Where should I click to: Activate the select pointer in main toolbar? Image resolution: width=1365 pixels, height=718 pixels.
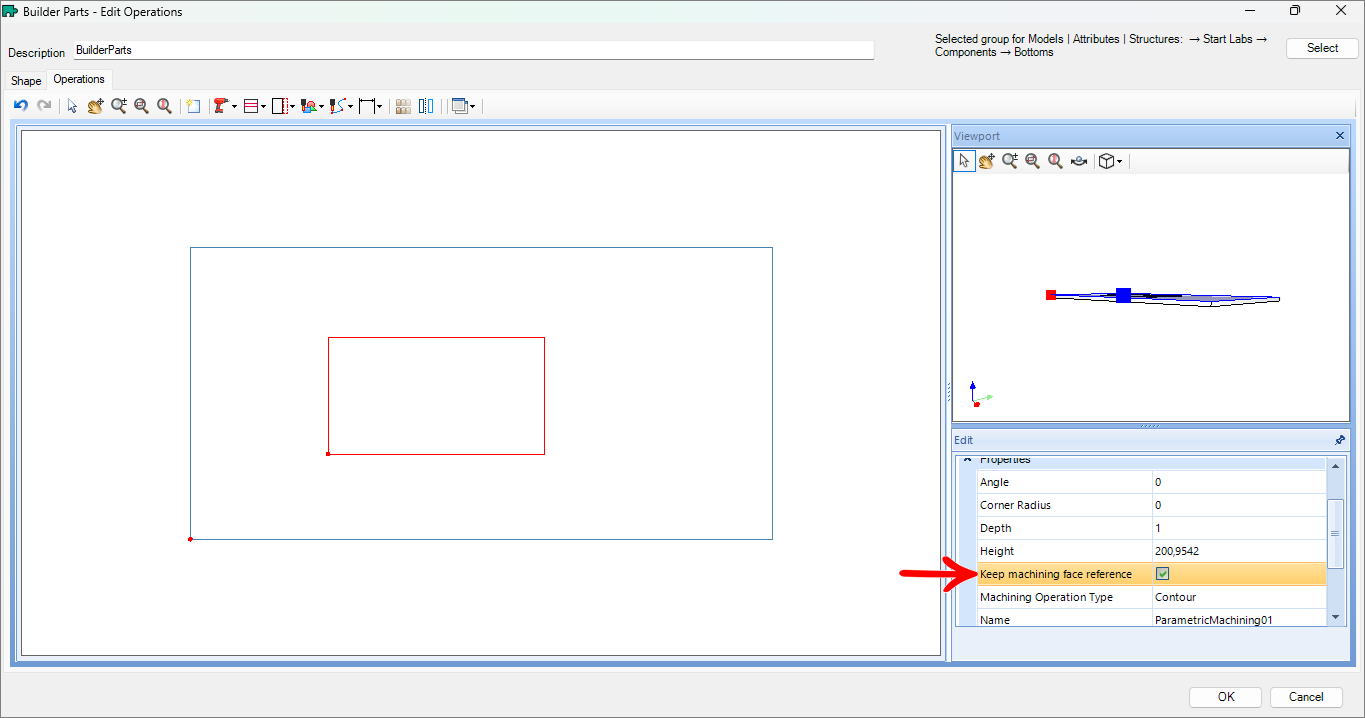(x=72, y=105)
